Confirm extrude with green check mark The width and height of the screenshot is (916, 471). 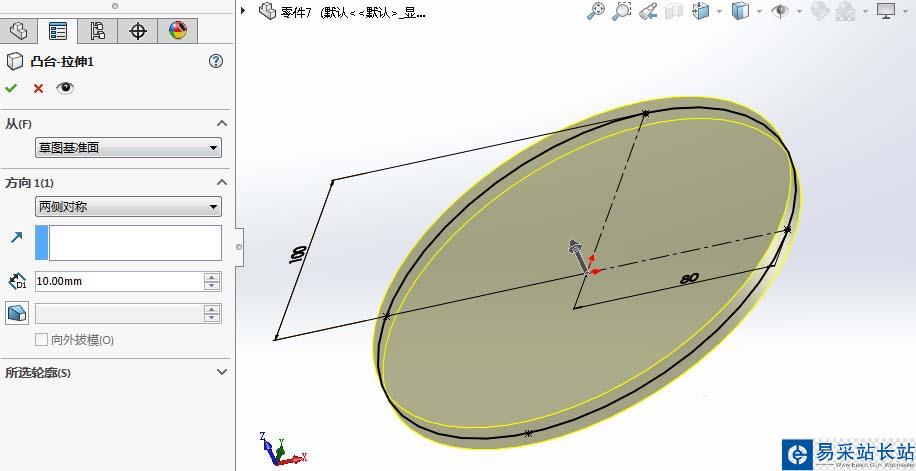11,88
